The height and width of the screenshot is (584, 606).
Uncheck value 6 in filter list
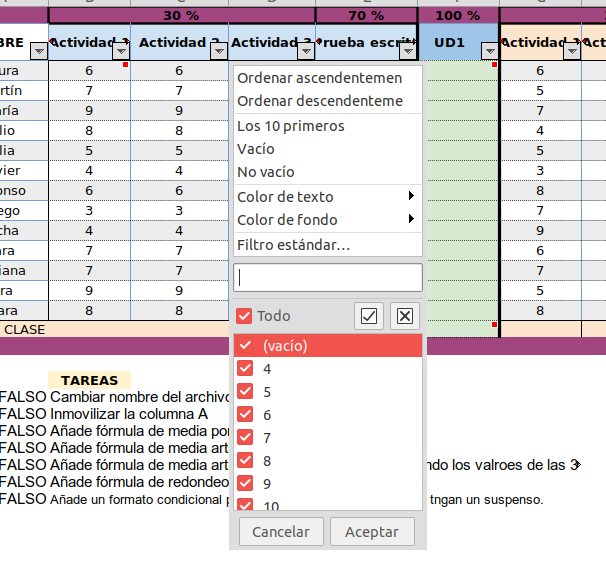[x=245, y=414]
